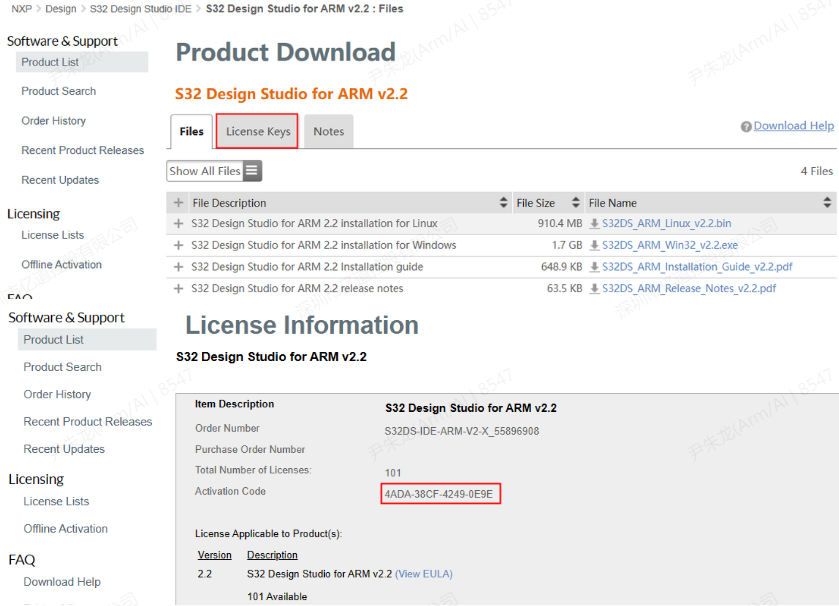Screen dimensions: 839x606
Task: Click download icon beside Installation Guide PDF
Action: [x=594, y=268]
